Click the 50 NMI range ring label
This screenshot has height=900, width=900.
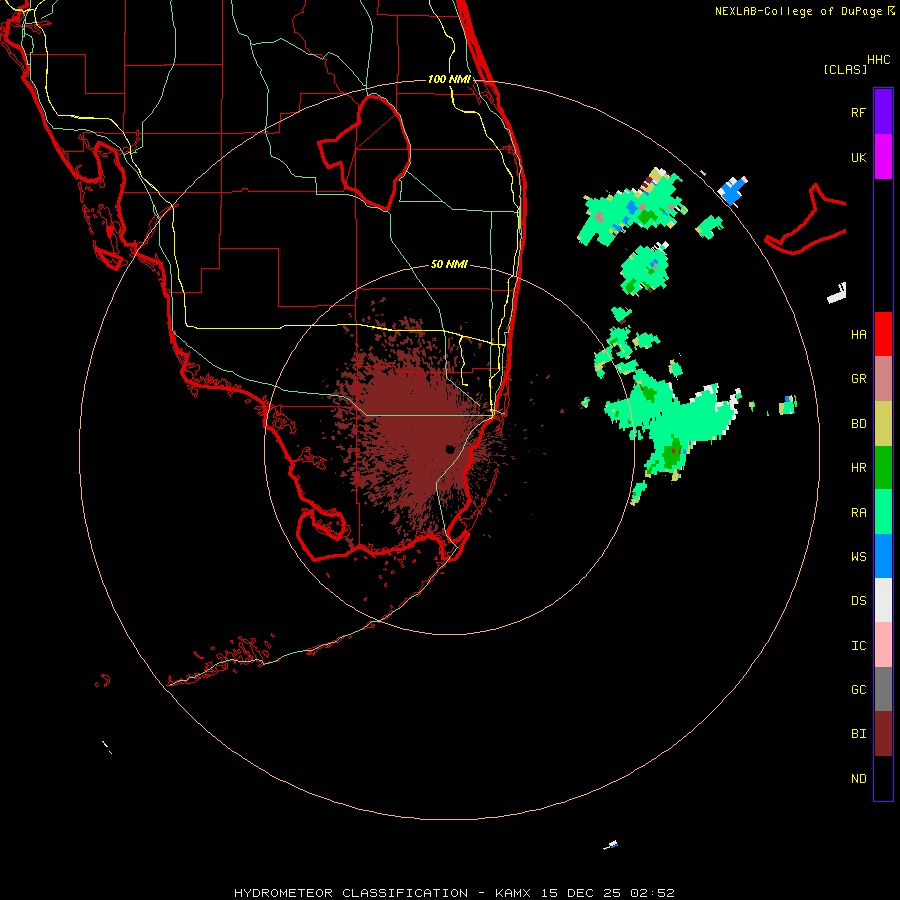tap(449, 264)
